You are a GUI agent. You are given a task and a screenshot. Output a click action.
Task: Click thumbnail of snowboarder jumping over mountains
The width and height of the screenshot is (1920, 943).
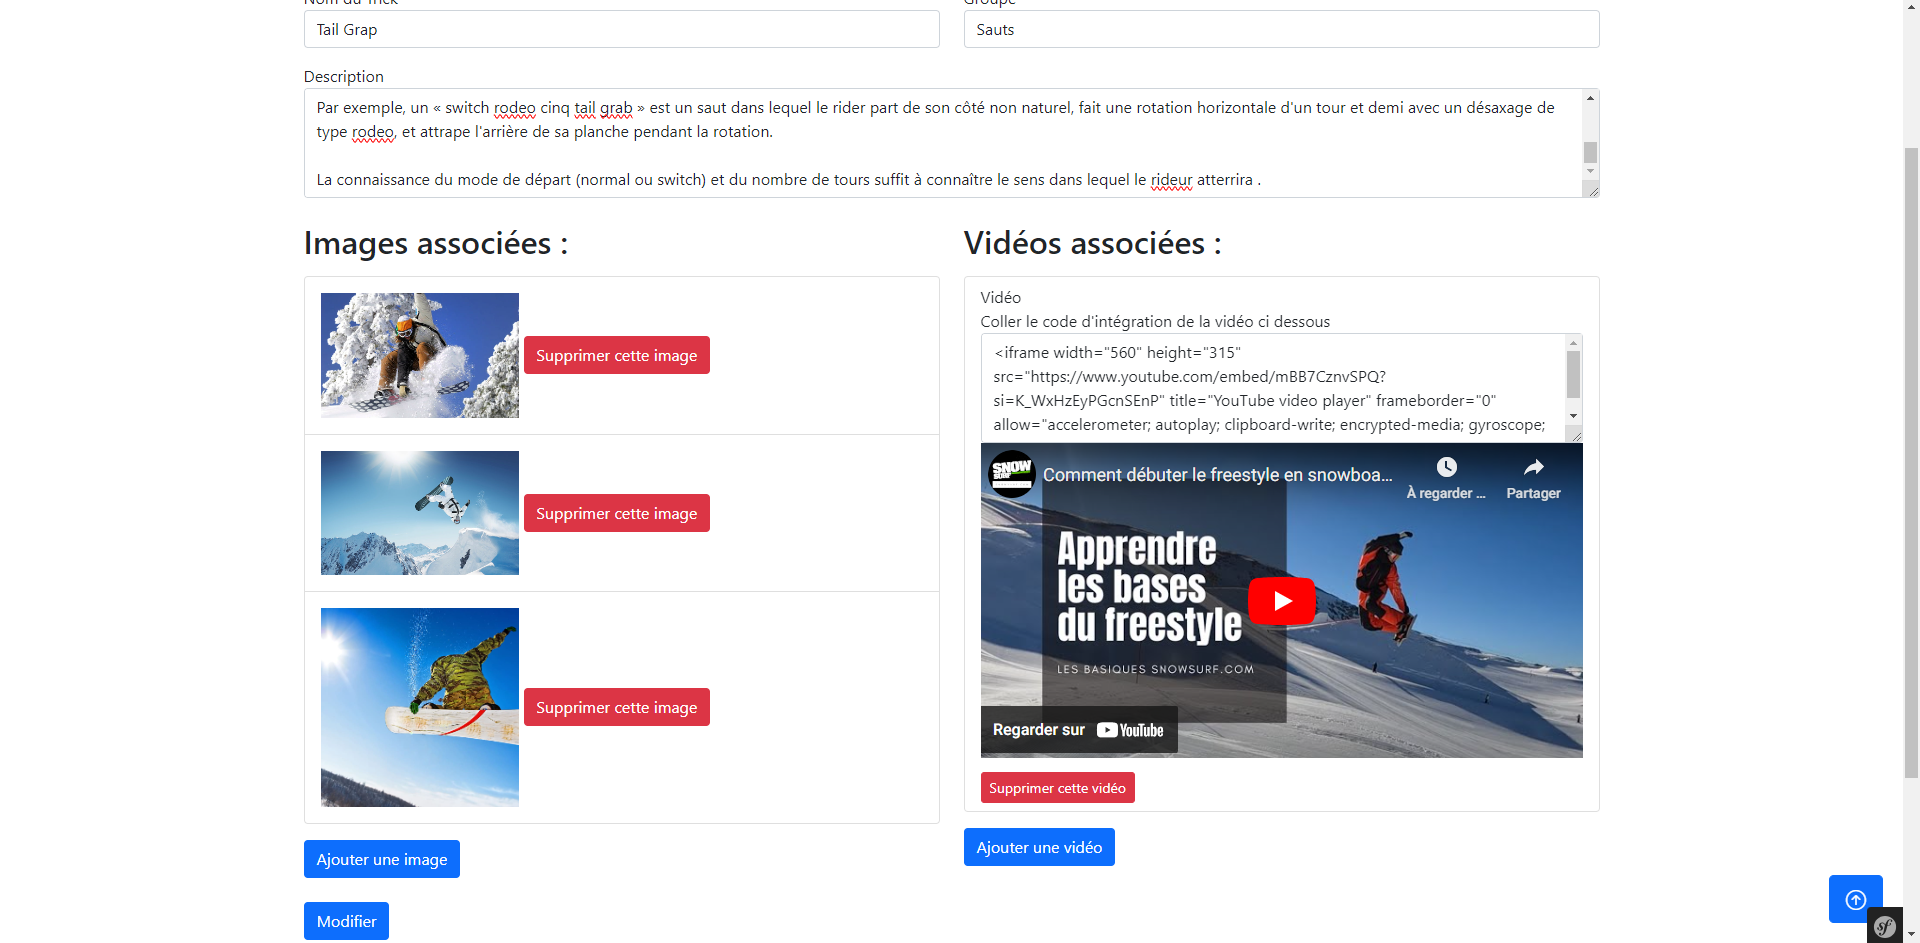(x=420, y=513)
